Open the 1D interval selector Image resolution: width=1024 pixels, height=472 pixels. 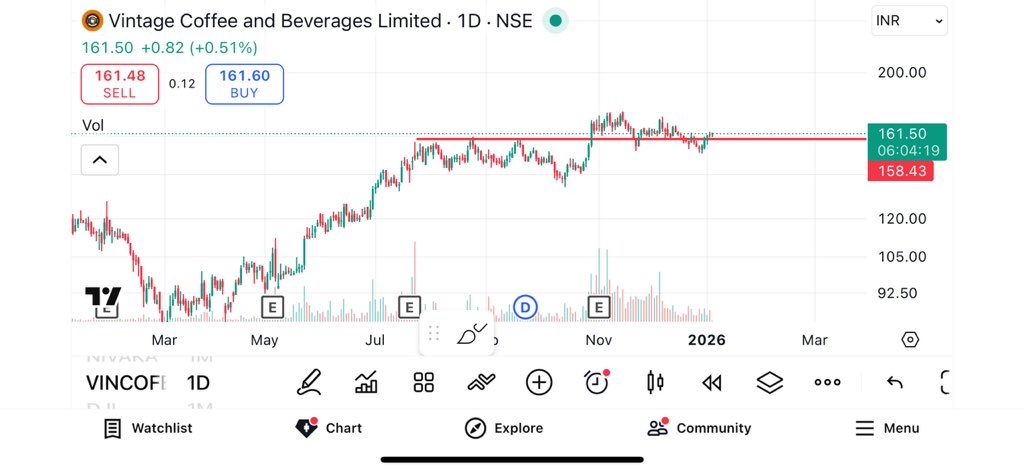pyautogui.click(x=198, y=383)
